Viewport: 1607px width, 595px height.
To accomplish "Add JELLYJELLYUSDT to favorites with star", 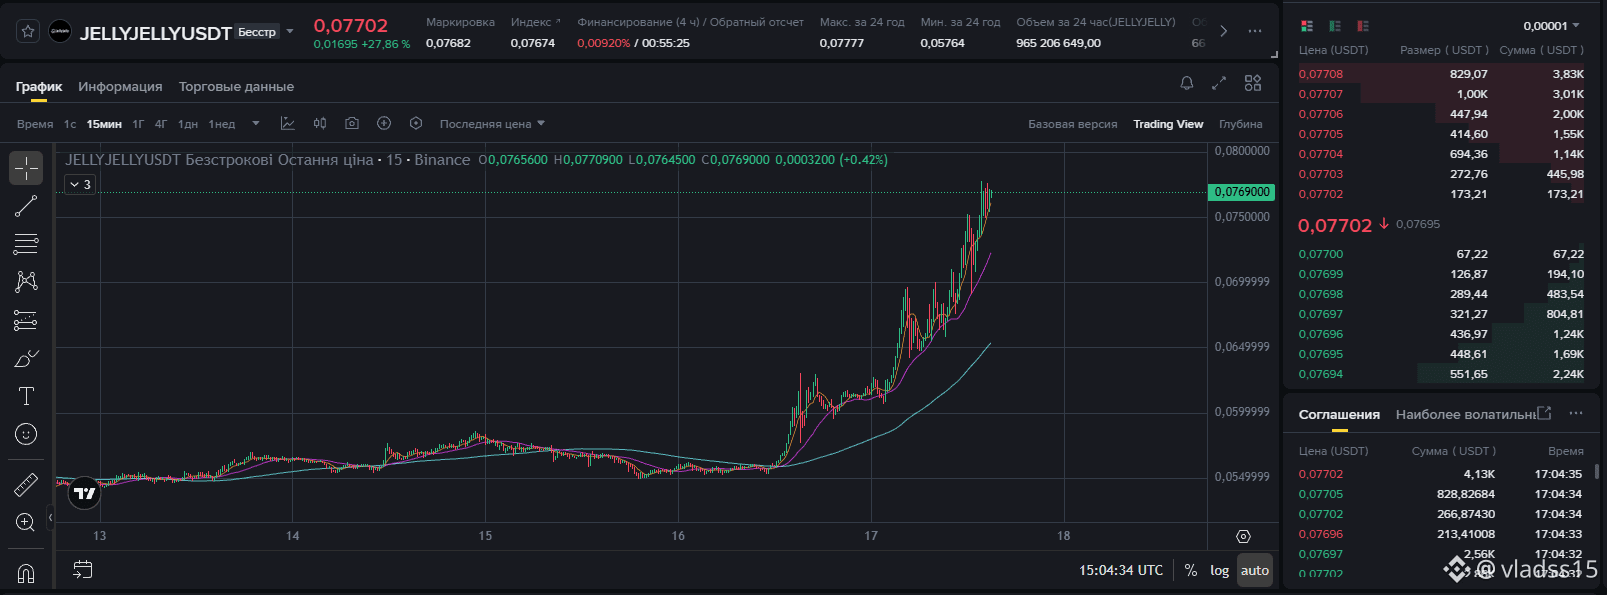I will 28,32.
